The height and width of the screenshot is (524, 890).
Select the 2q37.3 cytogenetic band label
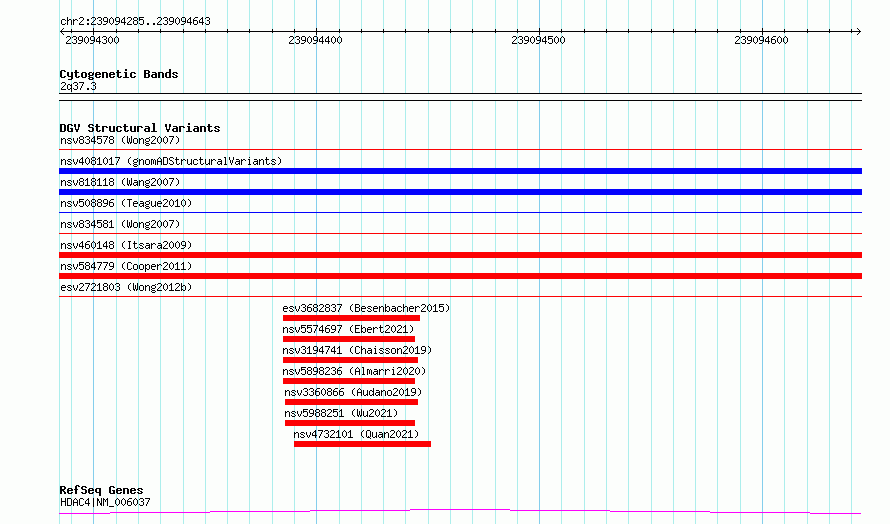click(78, 86)
